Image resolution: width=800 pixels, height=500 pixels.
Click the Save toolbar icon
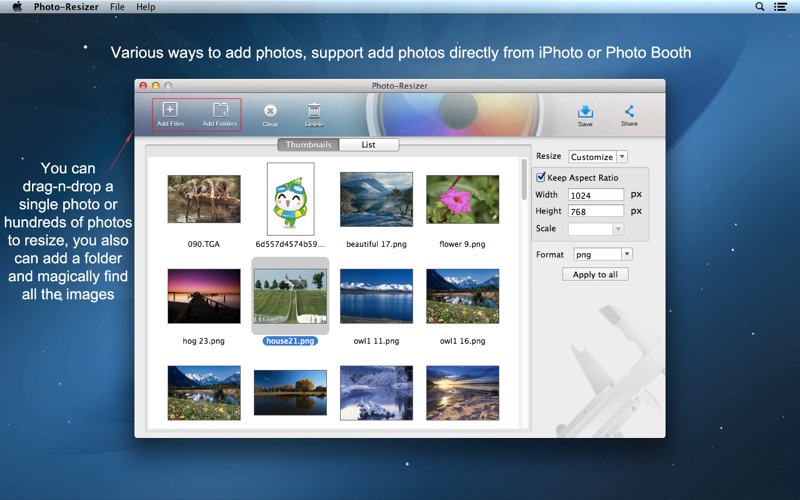(585, 112)
